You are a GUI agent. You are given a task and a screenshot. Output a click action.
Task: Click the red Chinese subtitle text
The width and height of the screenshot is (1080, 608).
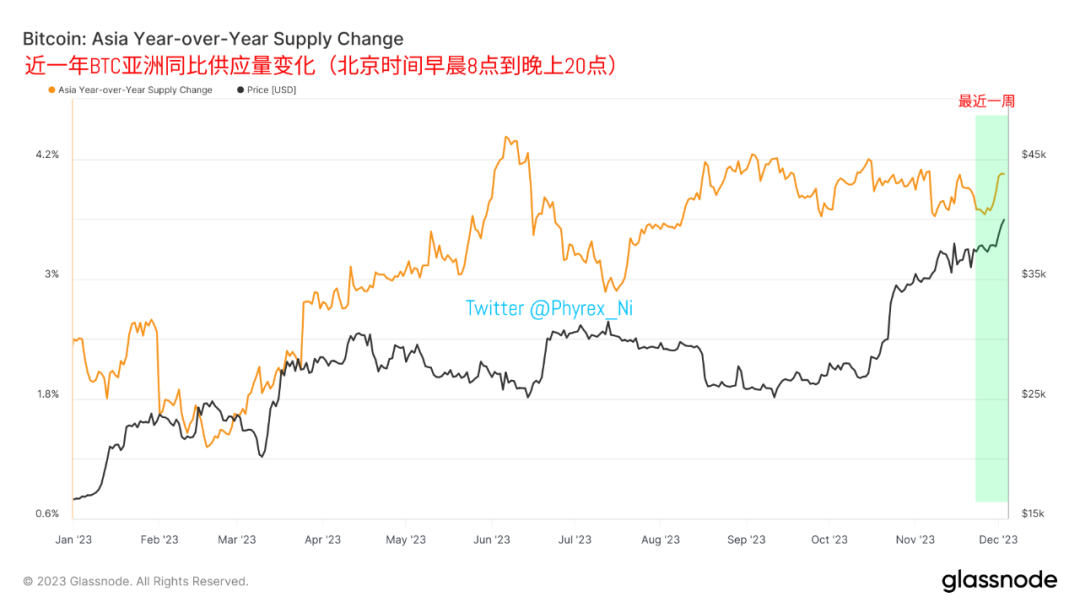[x=320, y=66]
